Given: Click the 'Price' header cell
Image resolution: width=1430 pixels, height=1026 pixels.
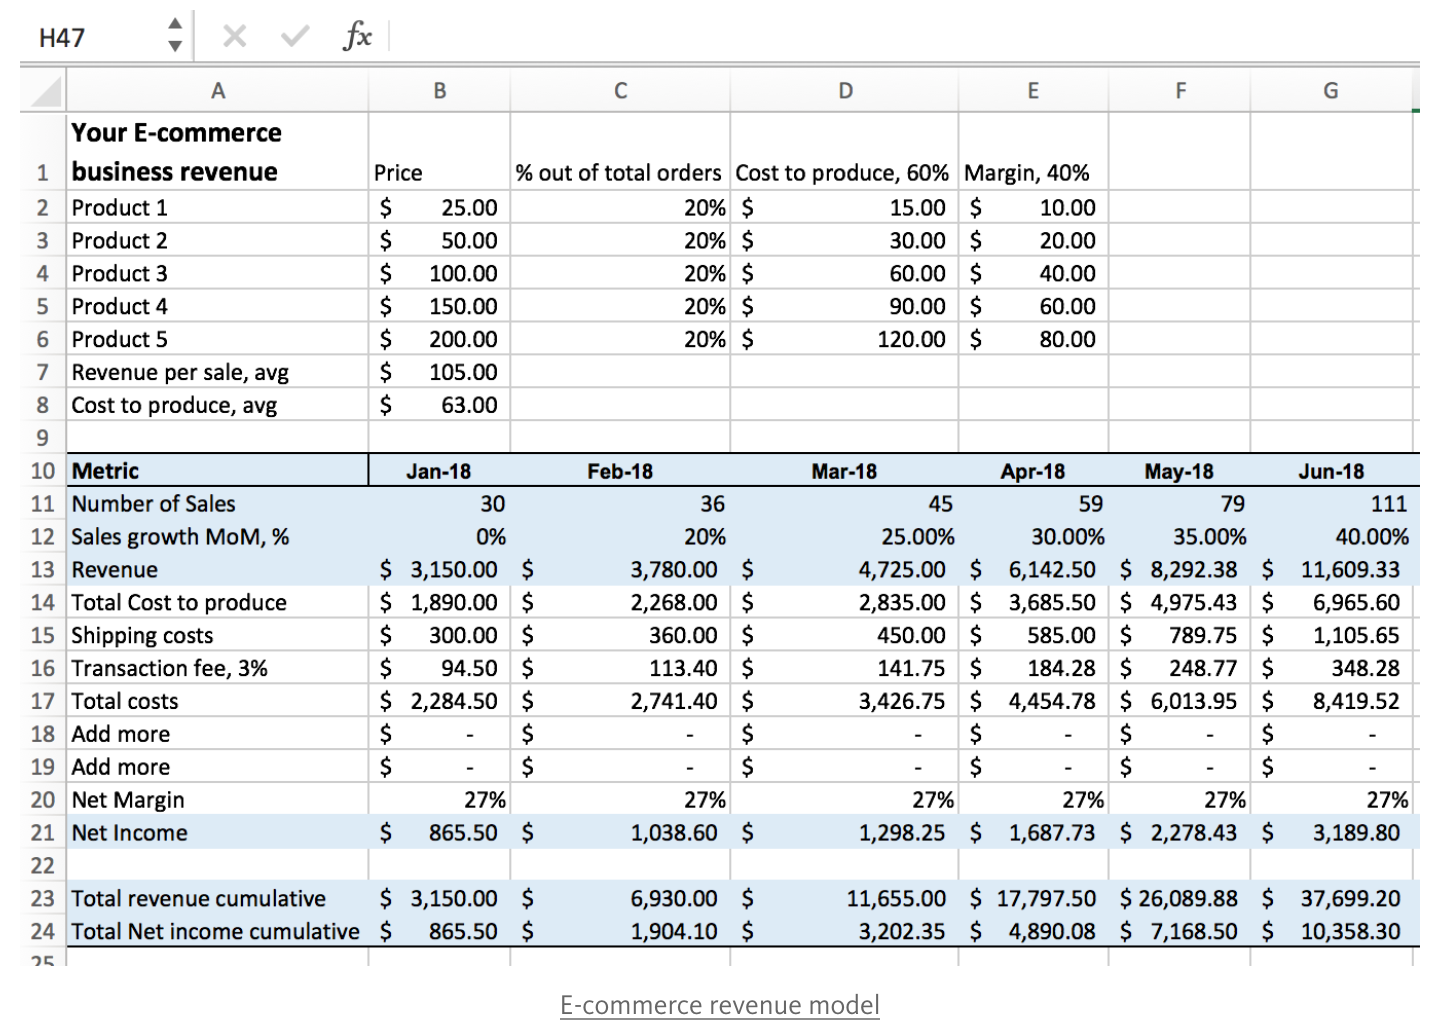Looking at the screenshot, I should tap(439, 151).
